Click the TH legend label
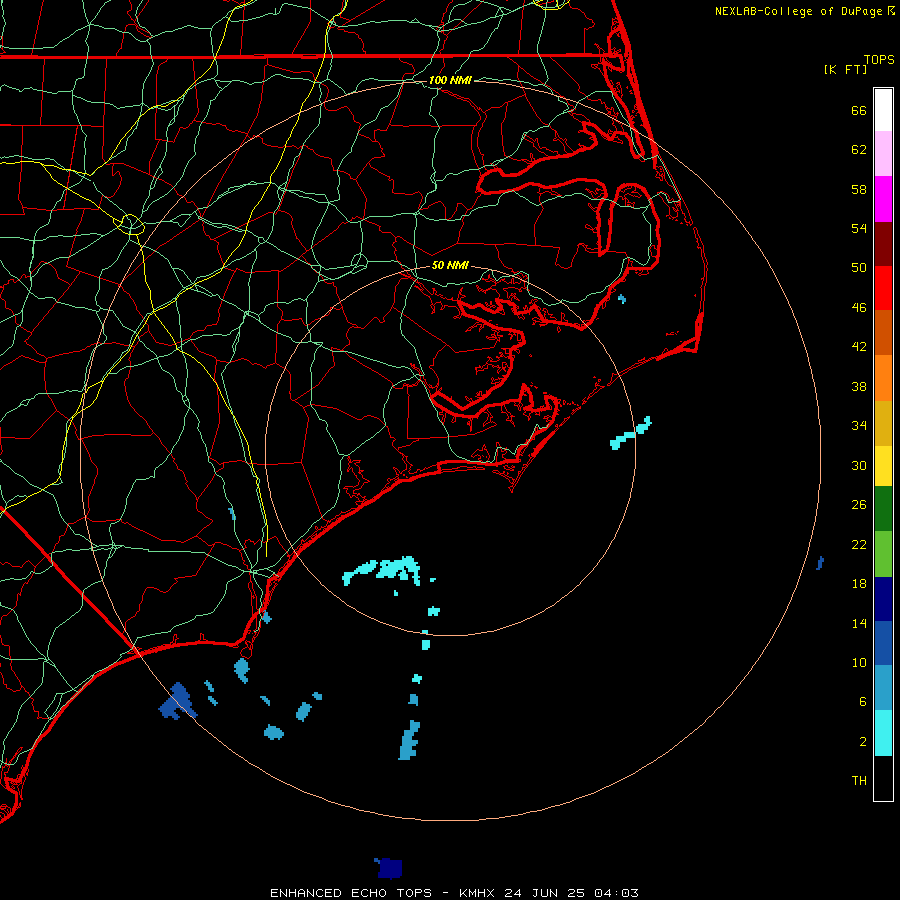The width and height of the screenshot is (900, 900). pyautogui.click(x=859, y=780)
